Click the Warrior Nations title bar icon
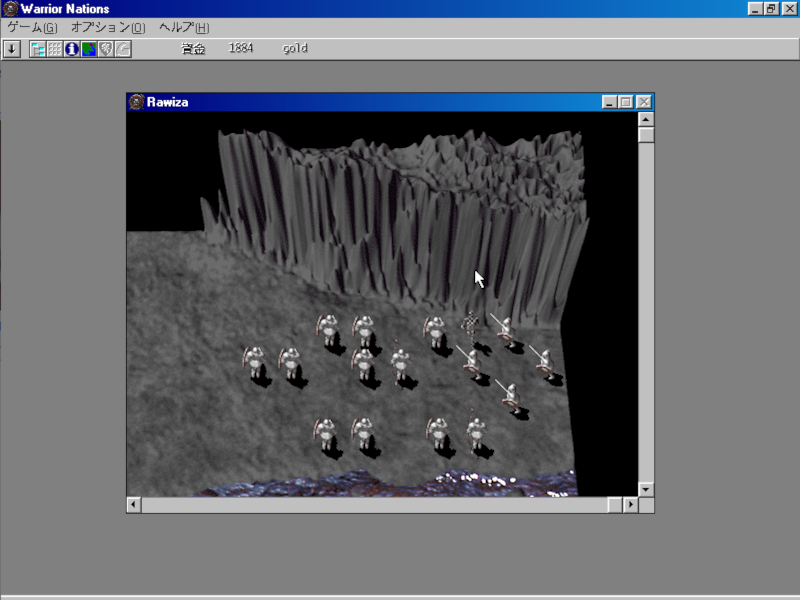The image size is (800, 600). pyautogui.click(x=10, y=8)
